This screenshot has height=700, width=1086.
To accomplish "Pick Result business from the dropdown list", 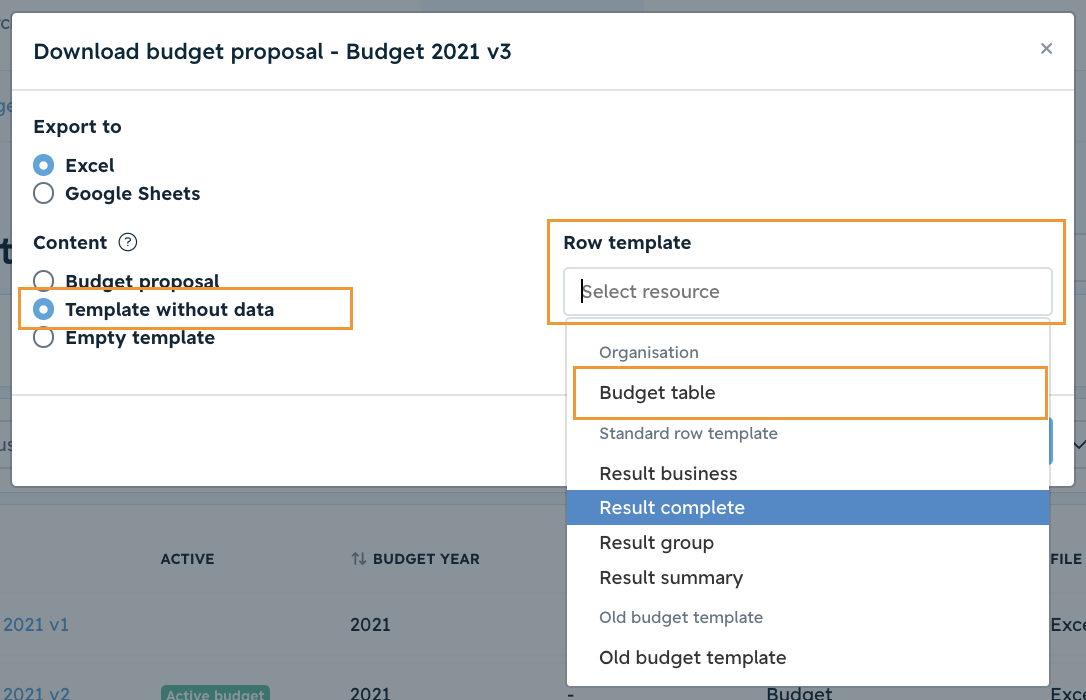I will pos(808,474).
